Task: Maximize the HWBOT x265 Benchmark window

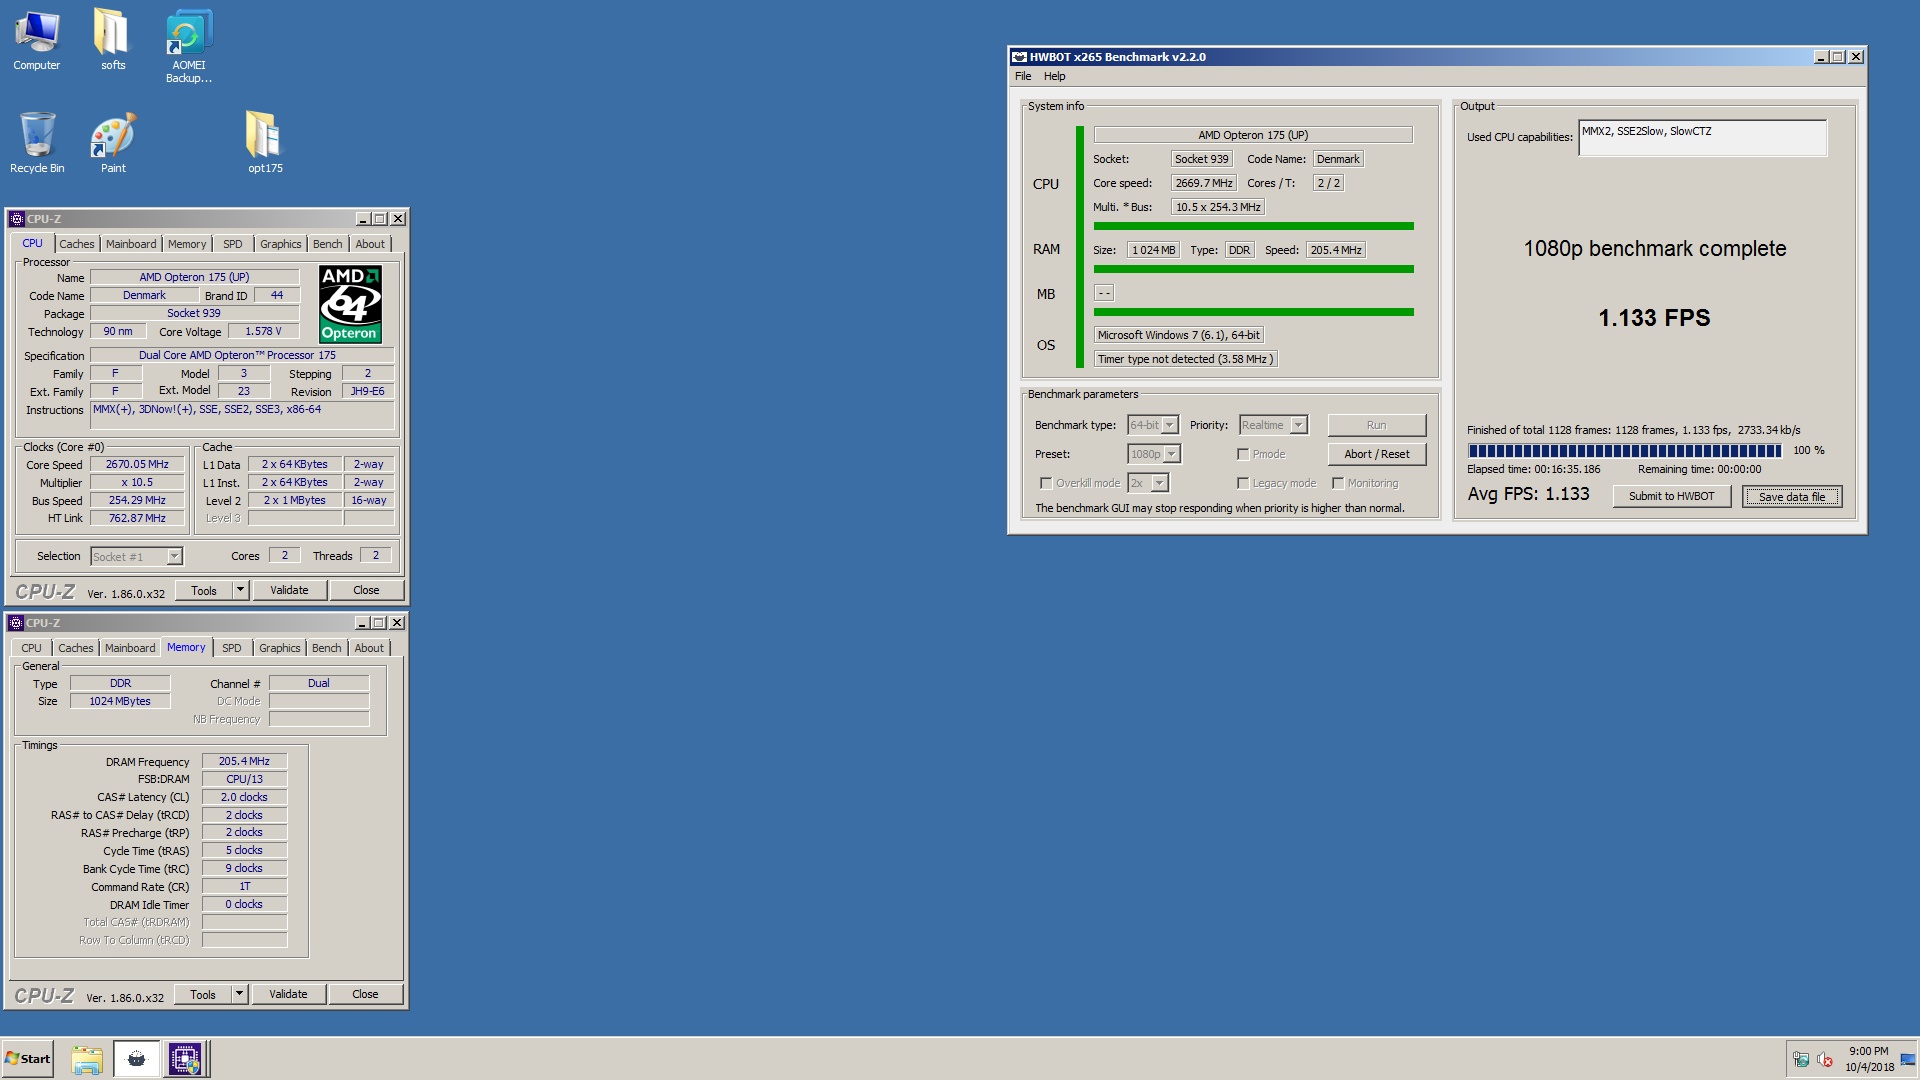Action: click(1838, 57)
